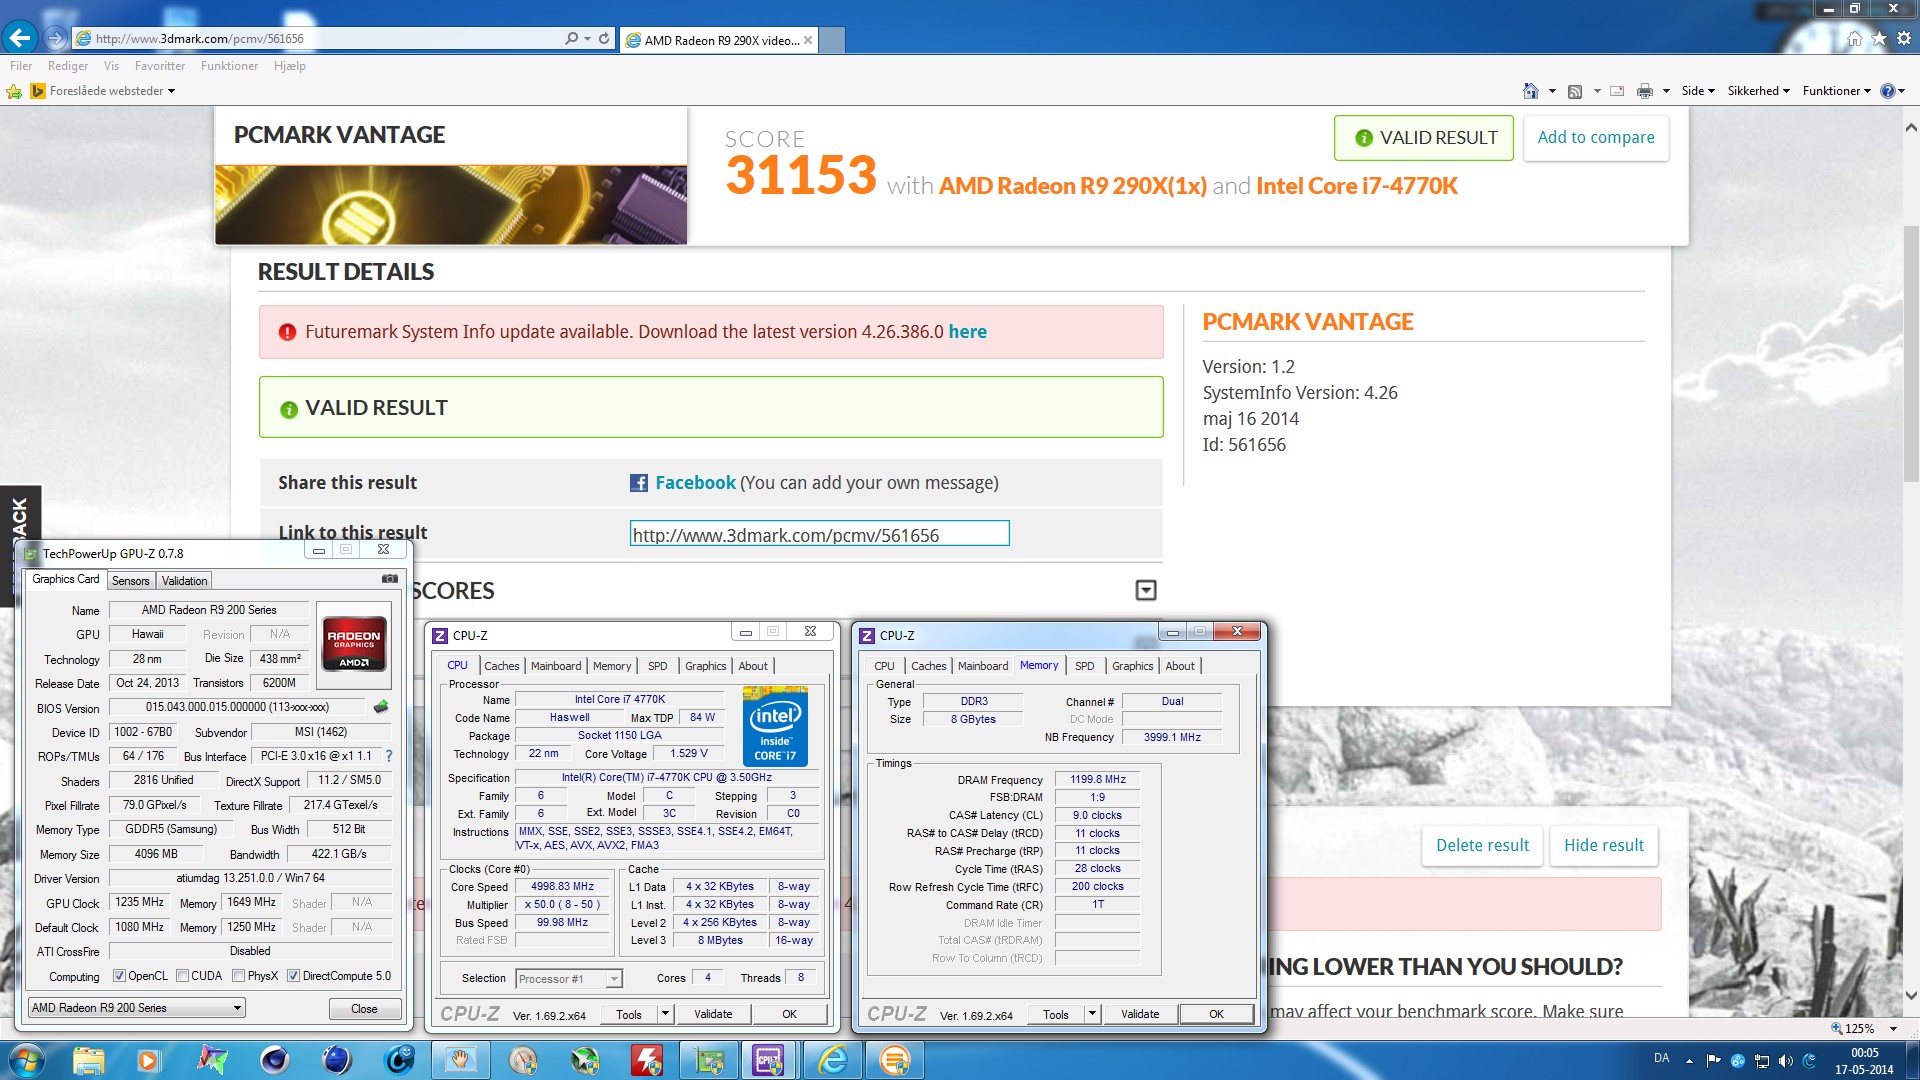Click the RSS feeds icon

[x=1575, y=91]
